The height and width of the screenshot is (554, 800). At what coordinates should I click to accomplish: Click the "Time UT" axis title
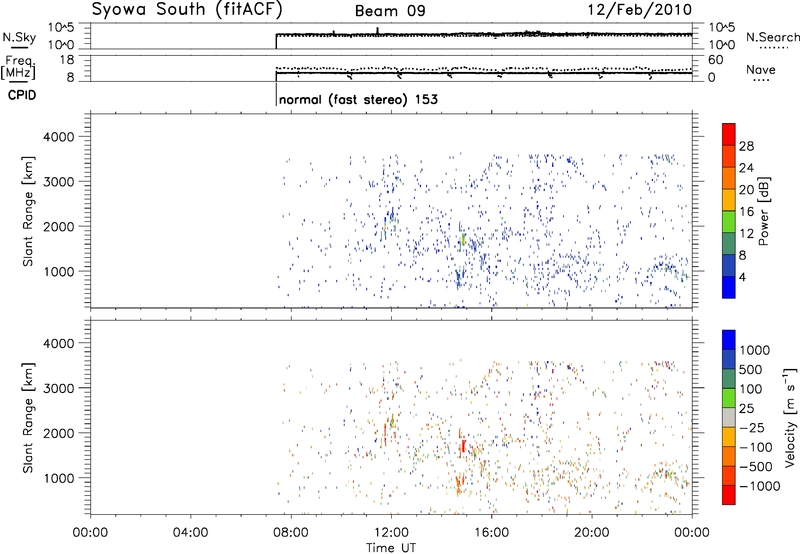tap(391, 548)
